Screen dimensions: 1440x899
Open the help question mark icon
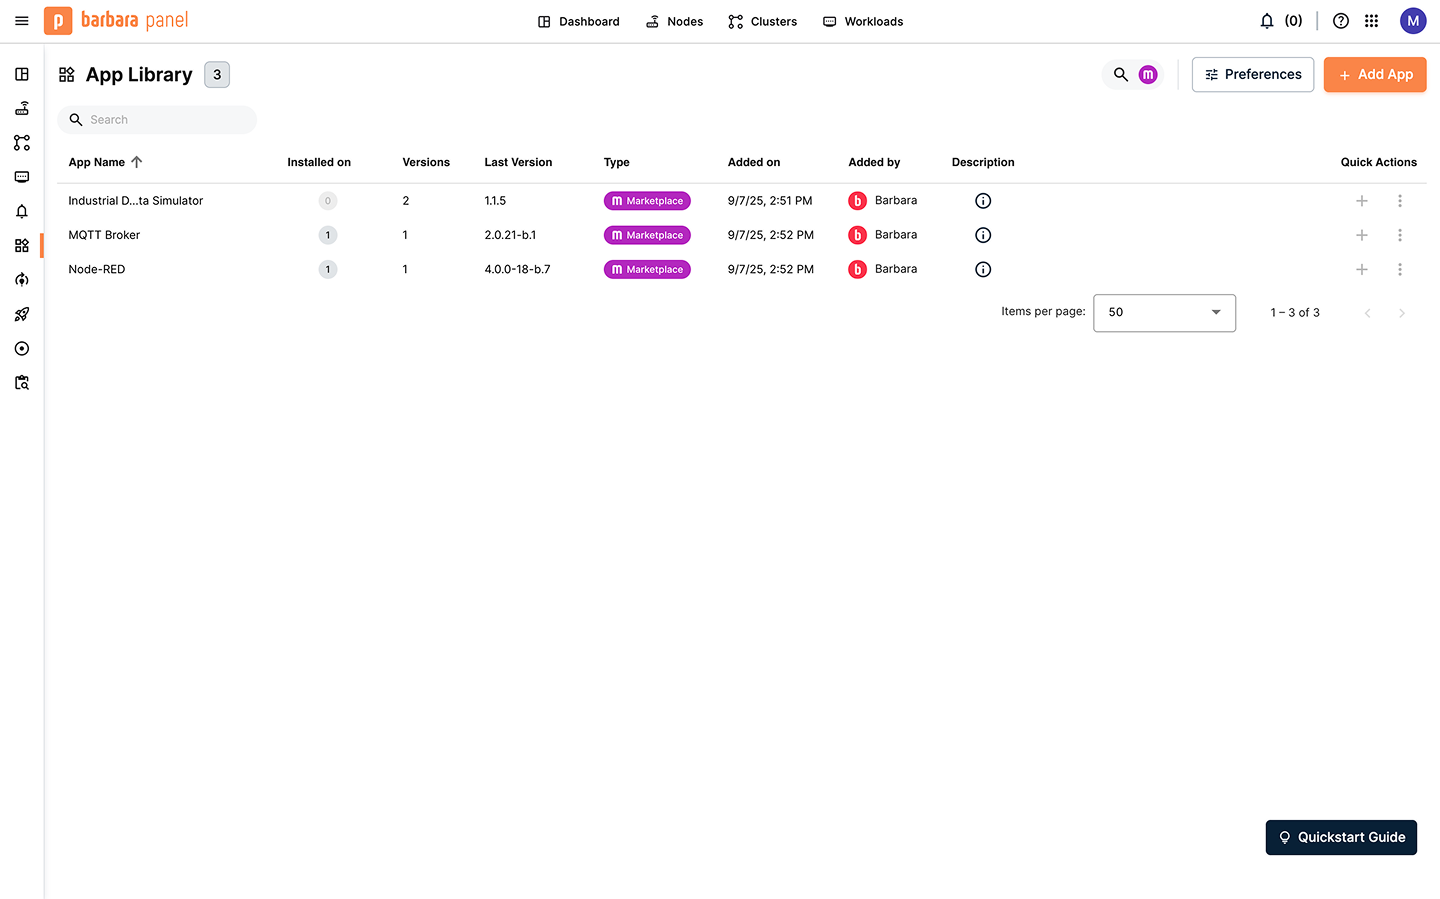point(1341,21)
